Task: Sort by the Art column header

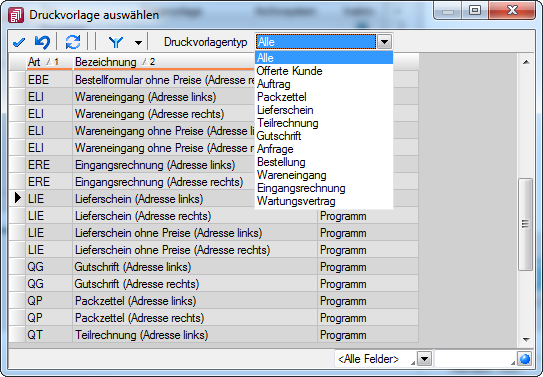Action: [49, 62]
